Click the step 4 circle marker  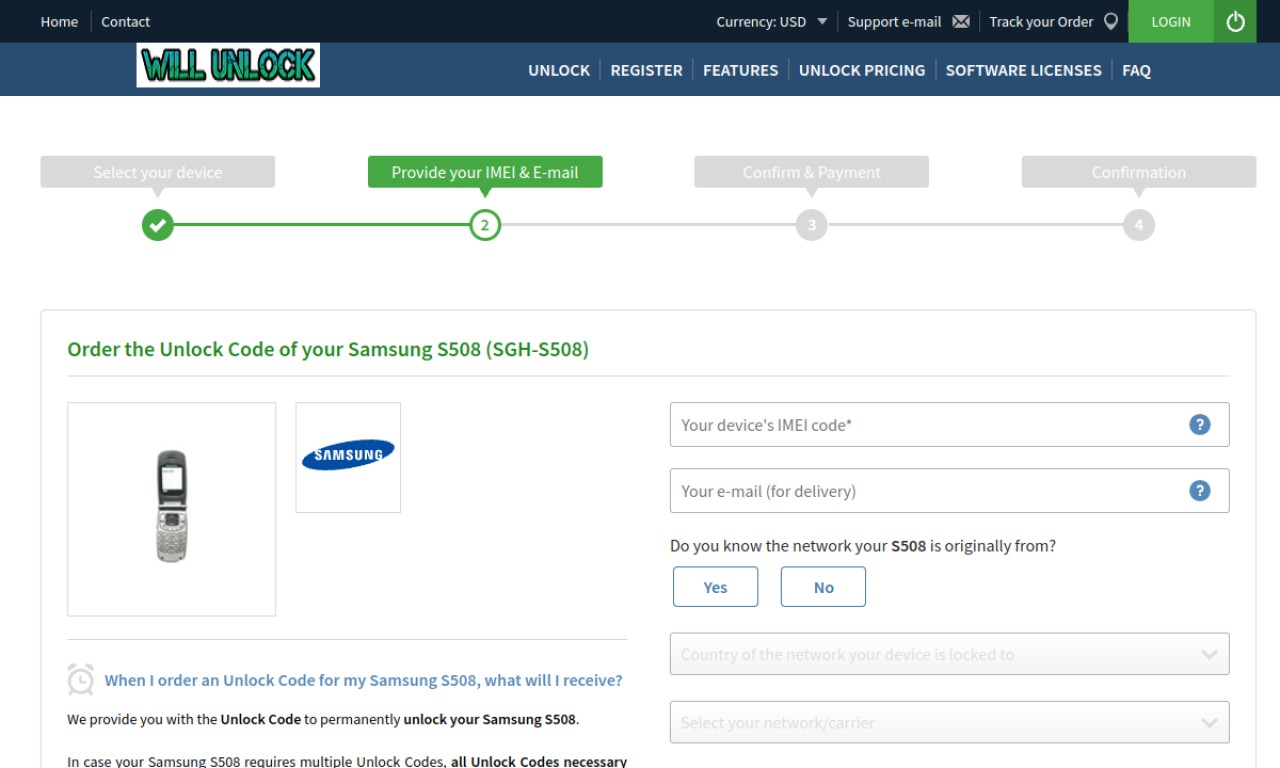click(x=1139, y=225)
